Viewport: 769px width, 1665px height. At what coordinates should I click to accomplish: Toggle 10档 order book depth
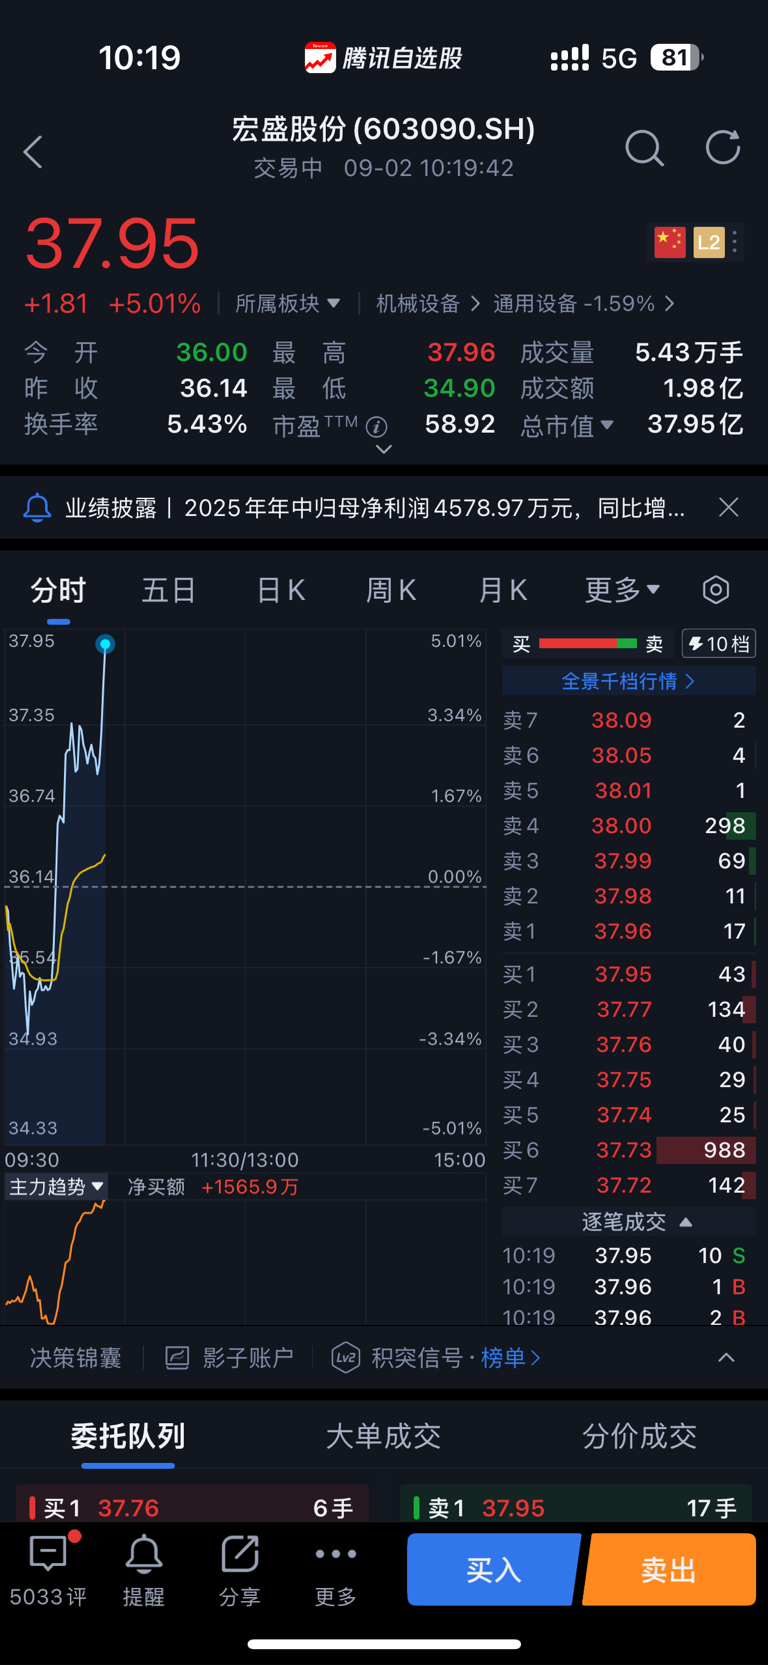click(719, 644)
